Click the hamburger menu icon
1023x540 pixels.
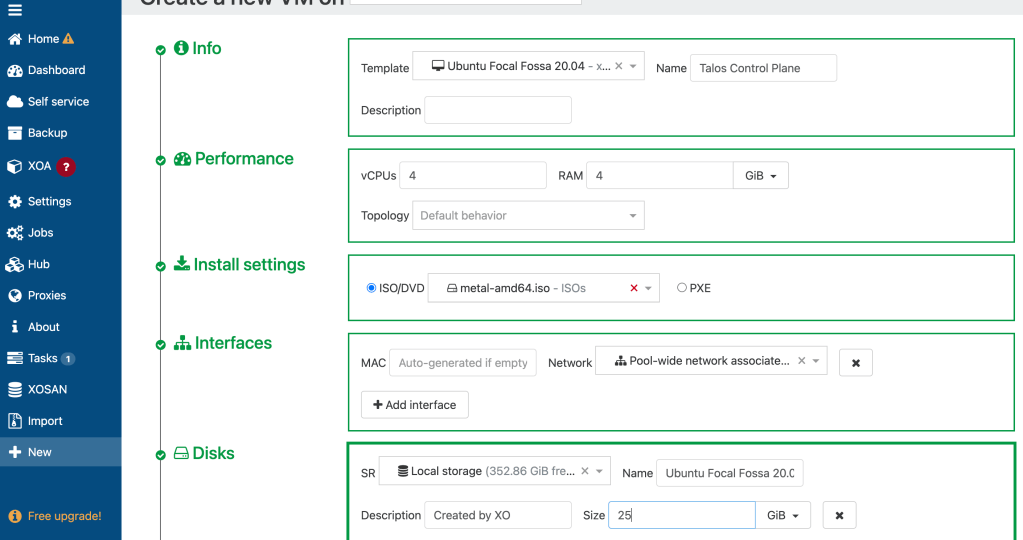click(15, 10)
